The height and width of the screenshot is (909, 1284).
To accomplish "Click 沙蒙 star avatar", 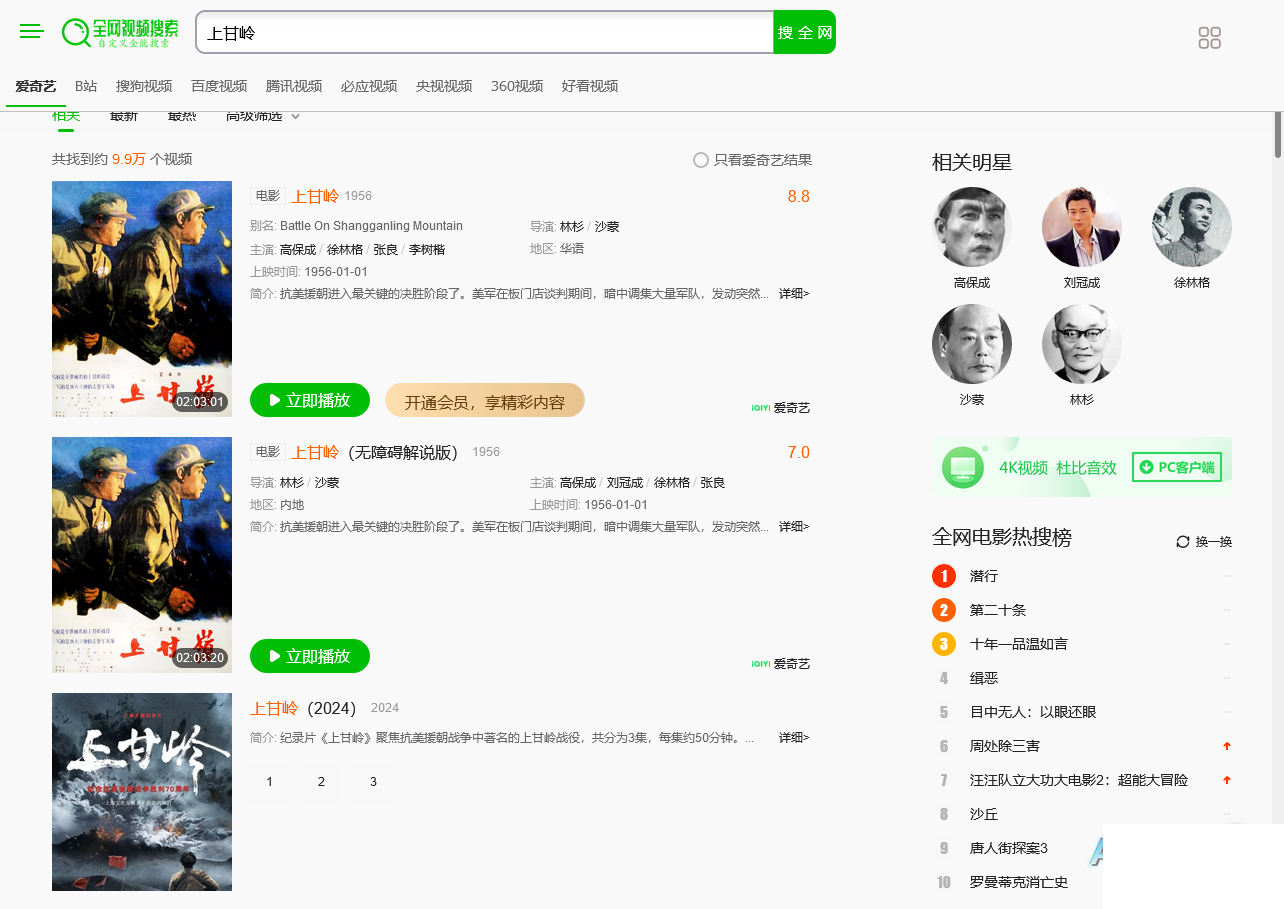I will click(972, 344).
